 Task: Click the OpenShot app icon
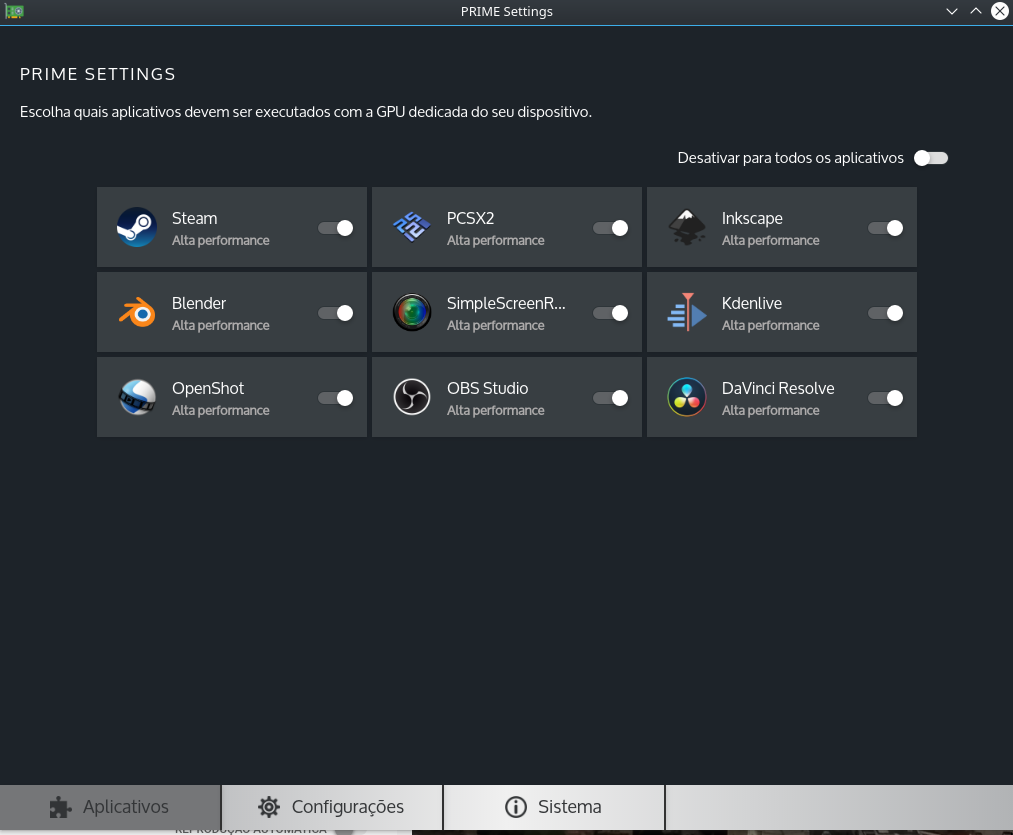tap(137, 397)
